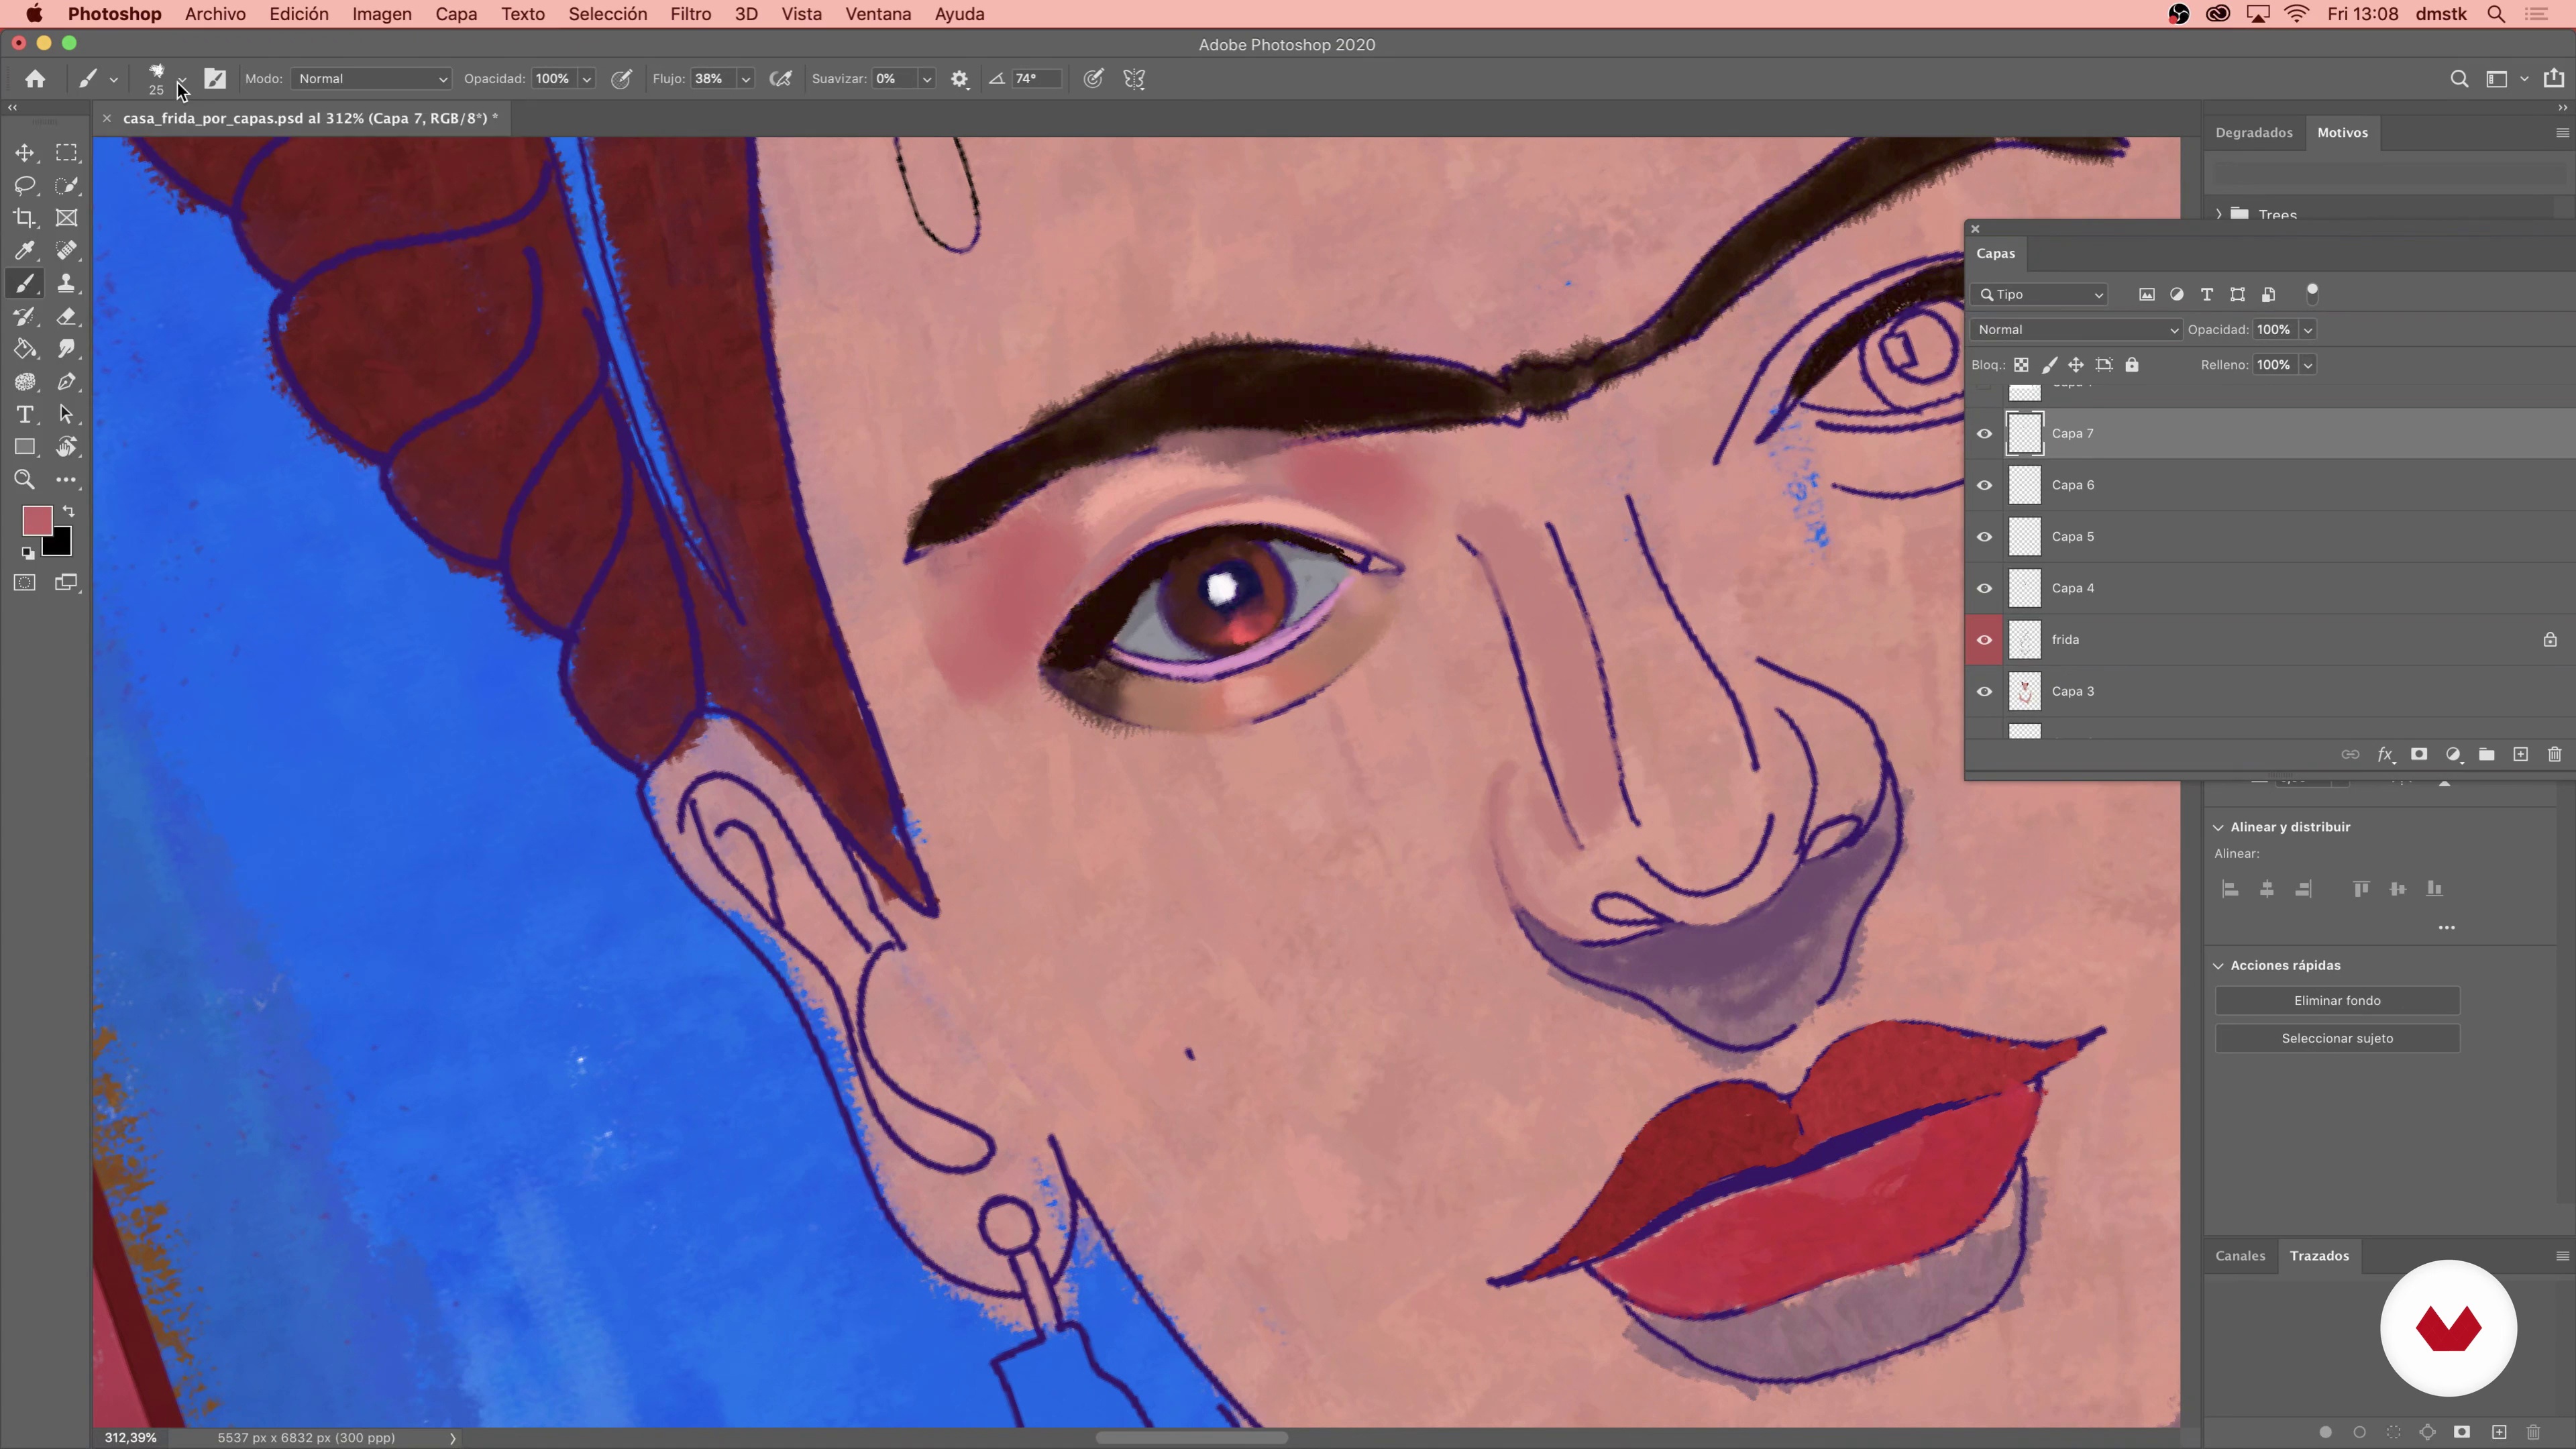2576x1449 pixels.
Task: Select the Clone Stamp tool
Action: click(66, 284)
